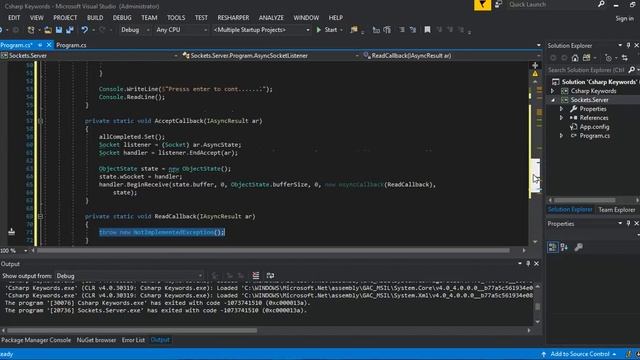Click Clear All icon in Output window
Screen dimensions: 640x360
tap(256, 276)
